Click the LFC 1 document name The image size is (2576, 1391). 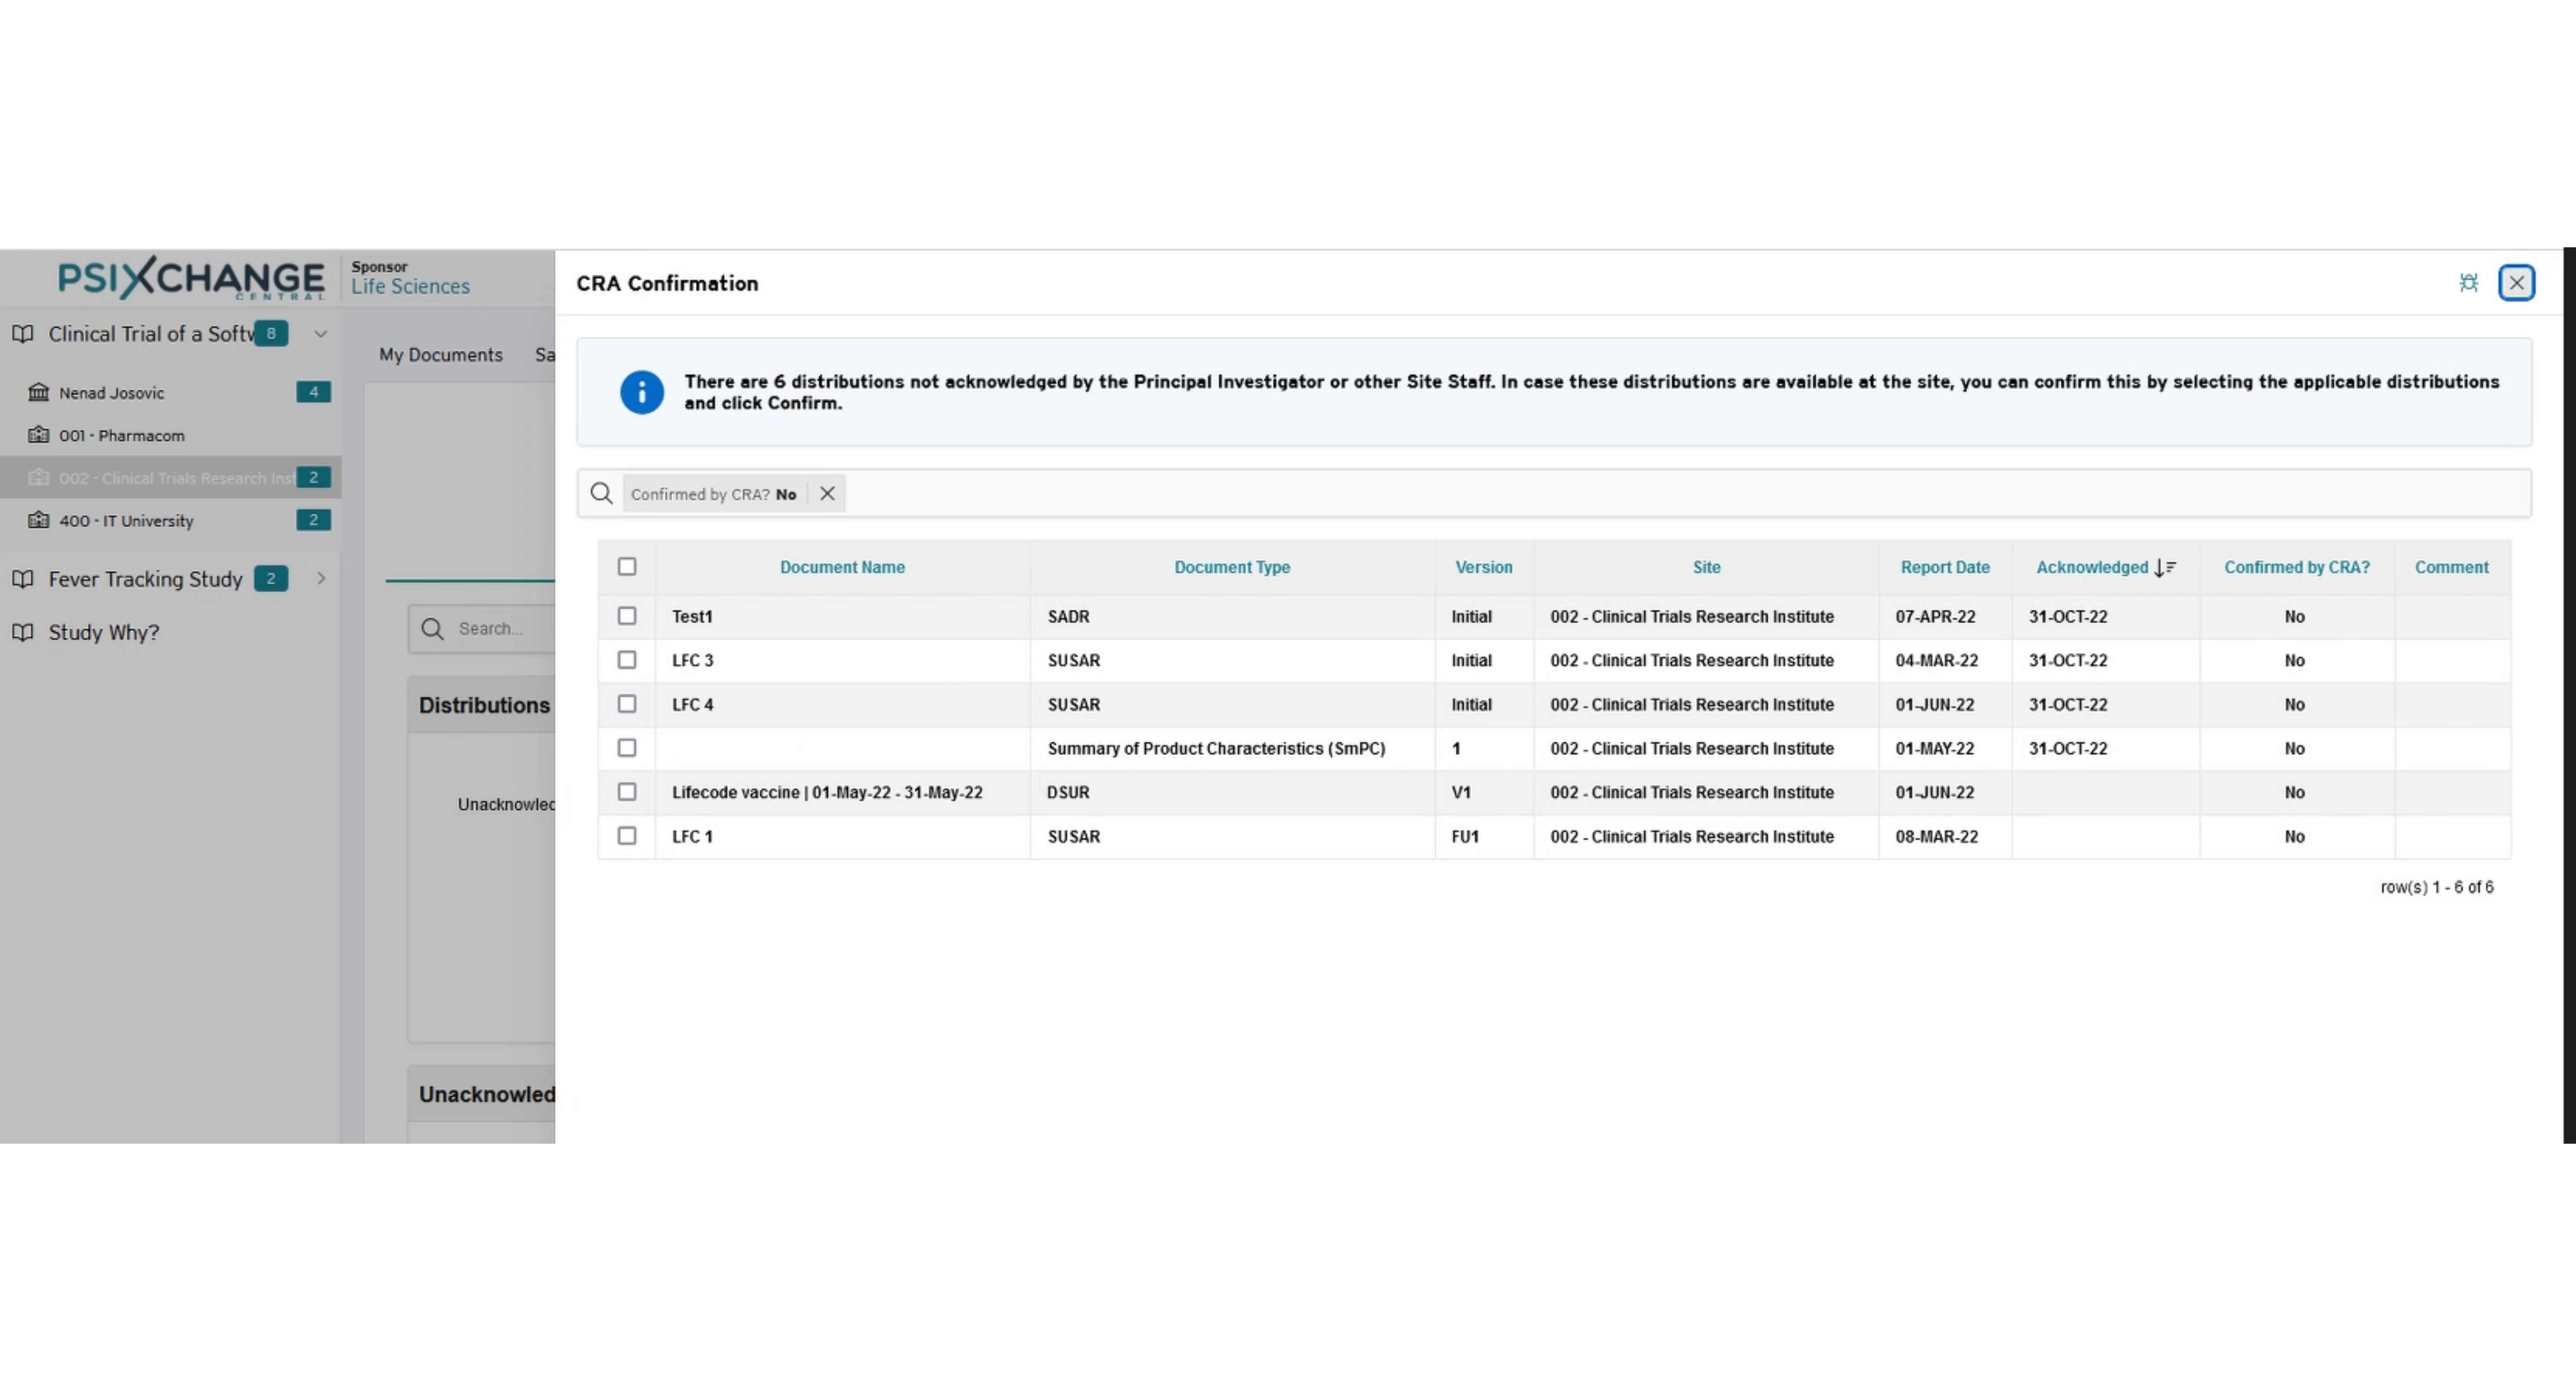692,837
